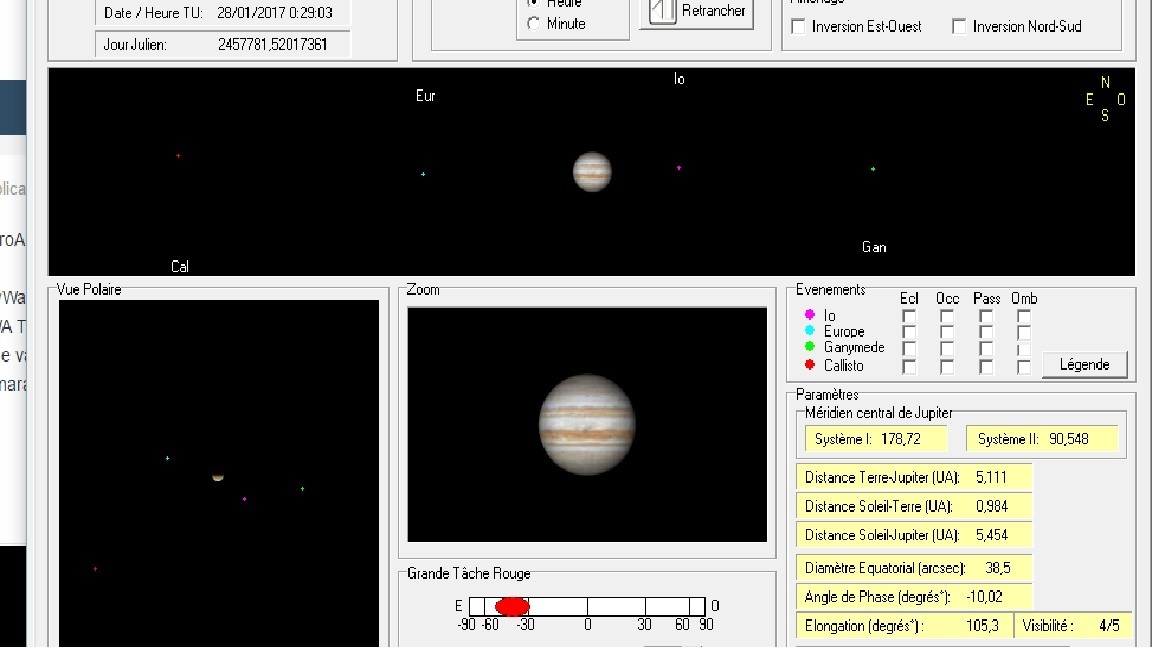Click the red Callisto dot in the main view
This screenshot has height=648, width=1152.
[x=179, y=156]
